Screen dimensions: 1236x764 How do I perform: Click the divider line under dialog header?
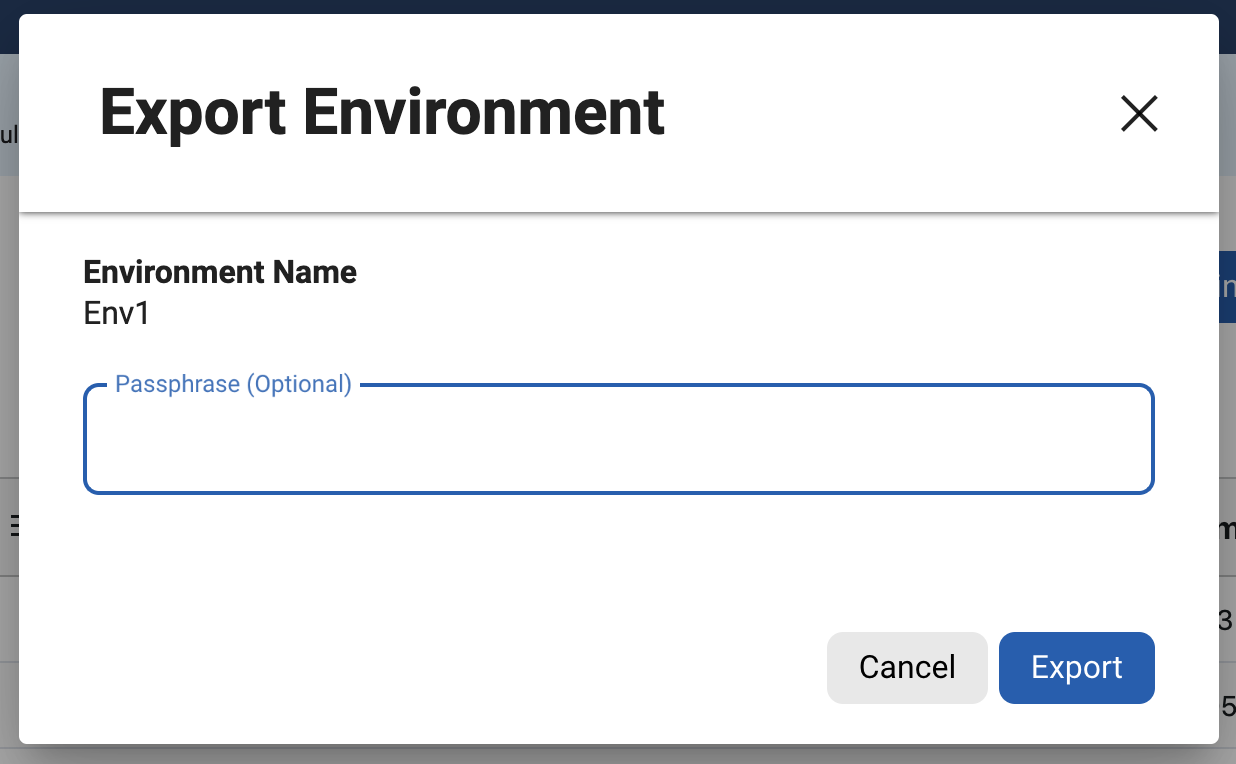[618, 212]
